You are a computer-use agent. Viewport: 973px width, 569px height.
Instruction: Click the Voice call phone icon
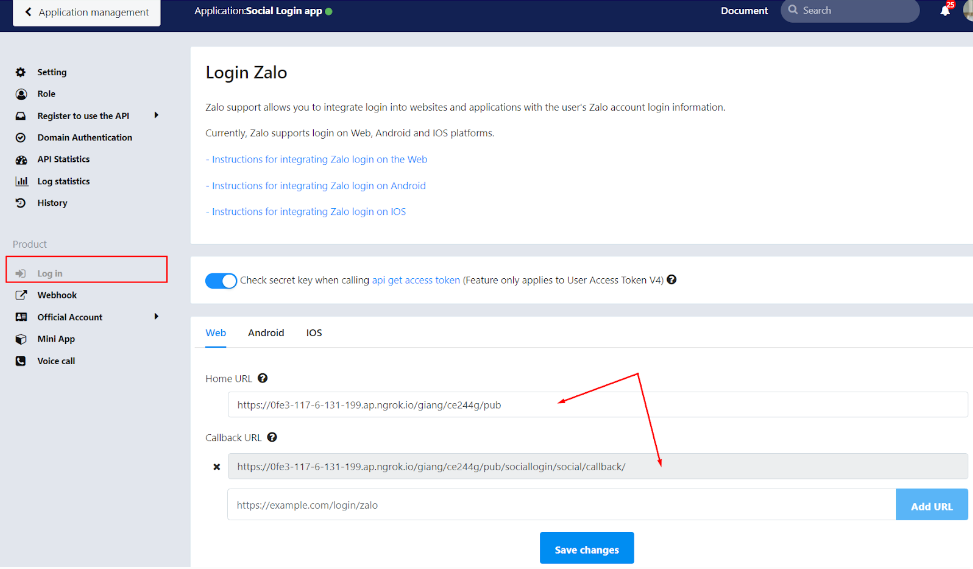click(x=21, y=361)
